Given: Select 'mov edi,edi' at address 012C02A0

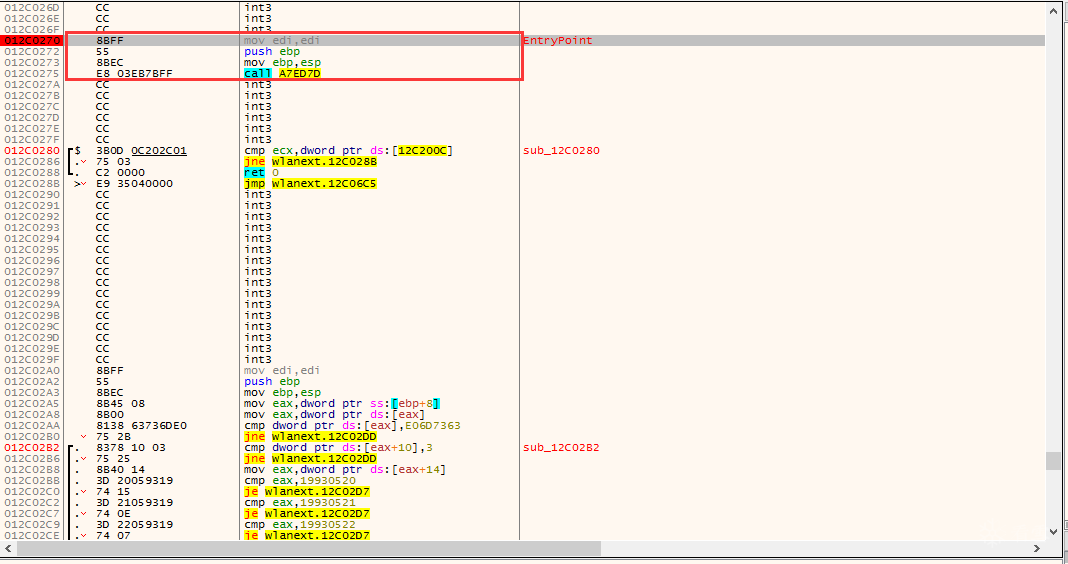Looking at the screenshot, I should tap(282, 371).
